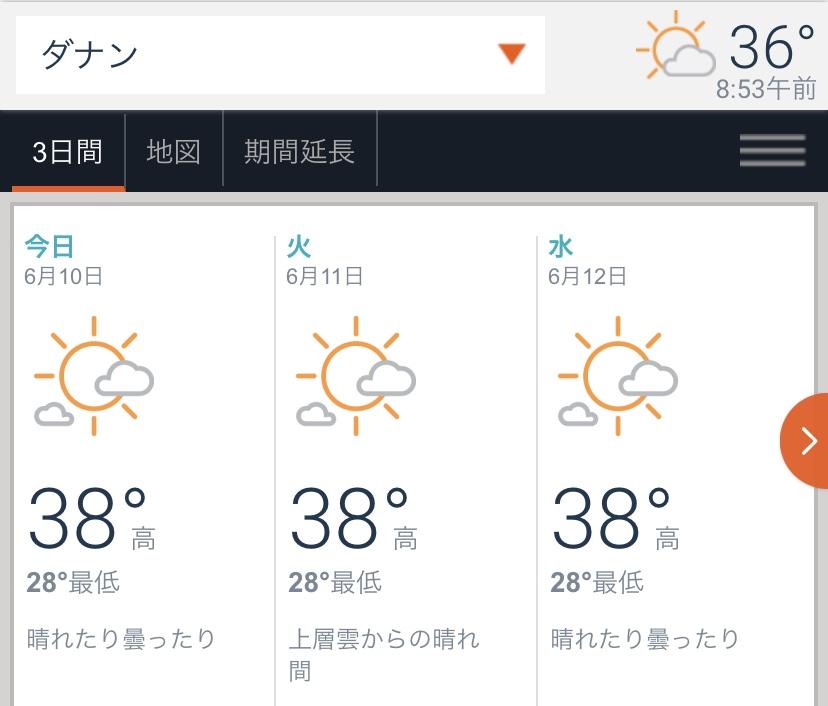Open the 今日 forecast heading
The image size is (828, 706).
(49, 246)
